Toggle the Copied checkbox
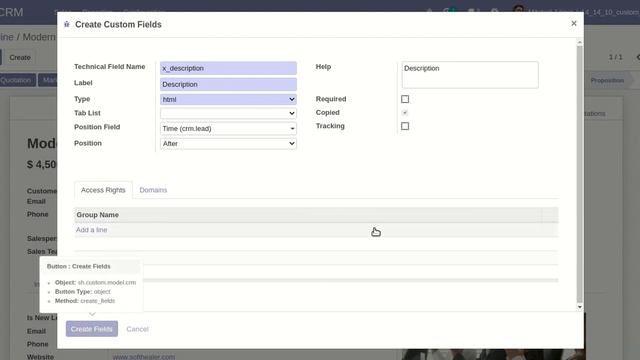Viewport: 640px width, 360px height. click(x=405, y=113)
